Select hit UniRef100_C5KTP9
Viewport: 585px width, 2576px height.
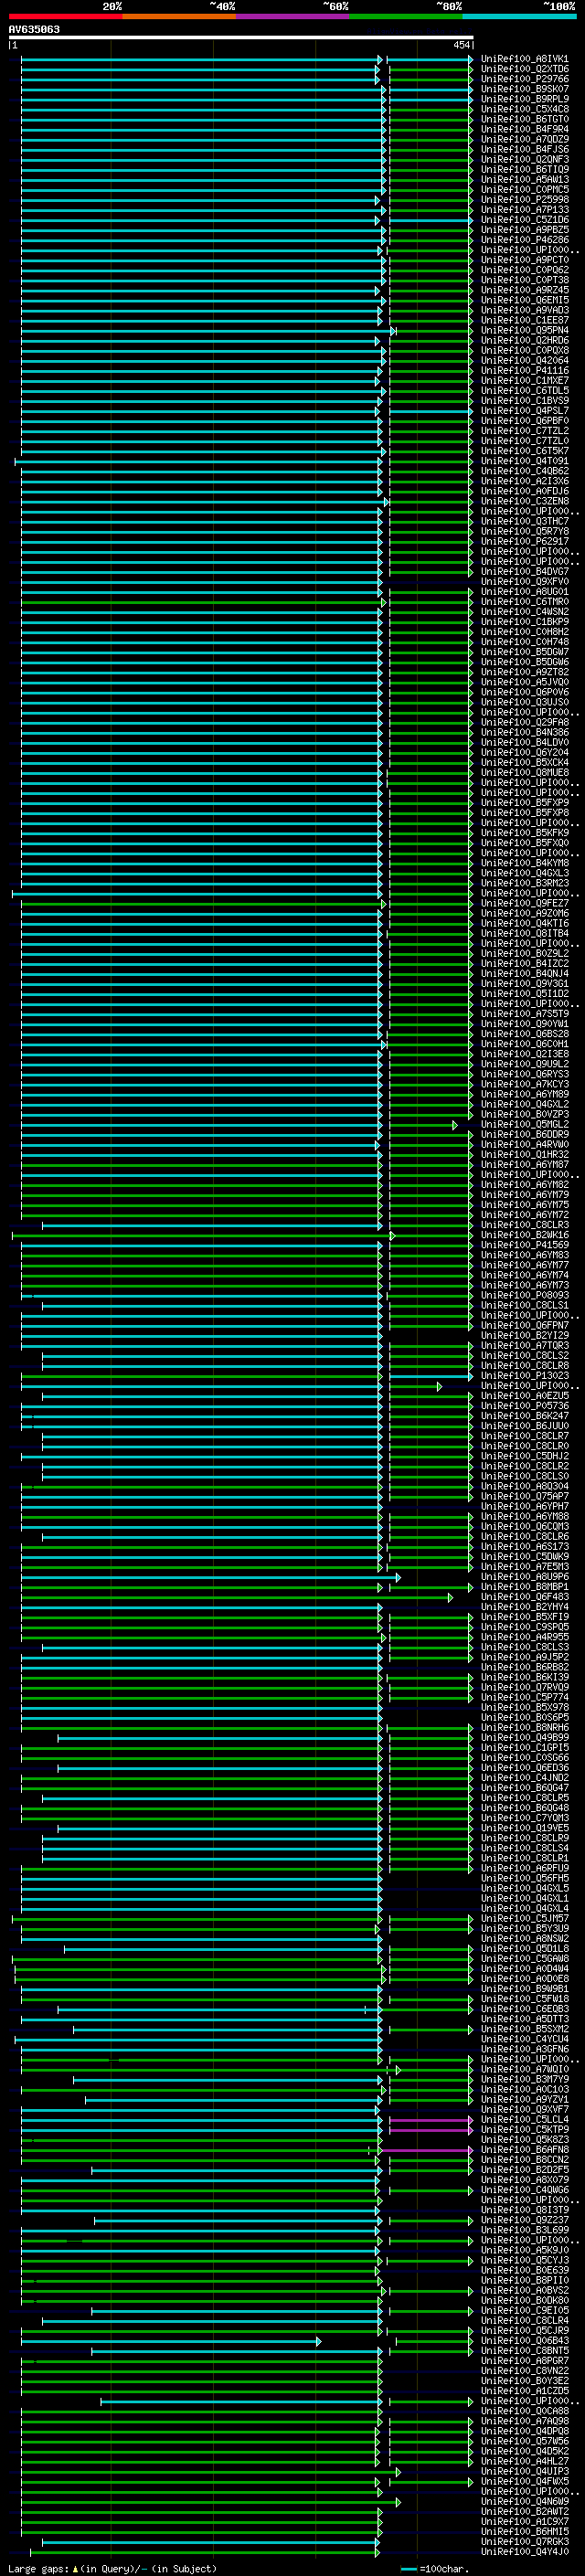(524, 2129)
